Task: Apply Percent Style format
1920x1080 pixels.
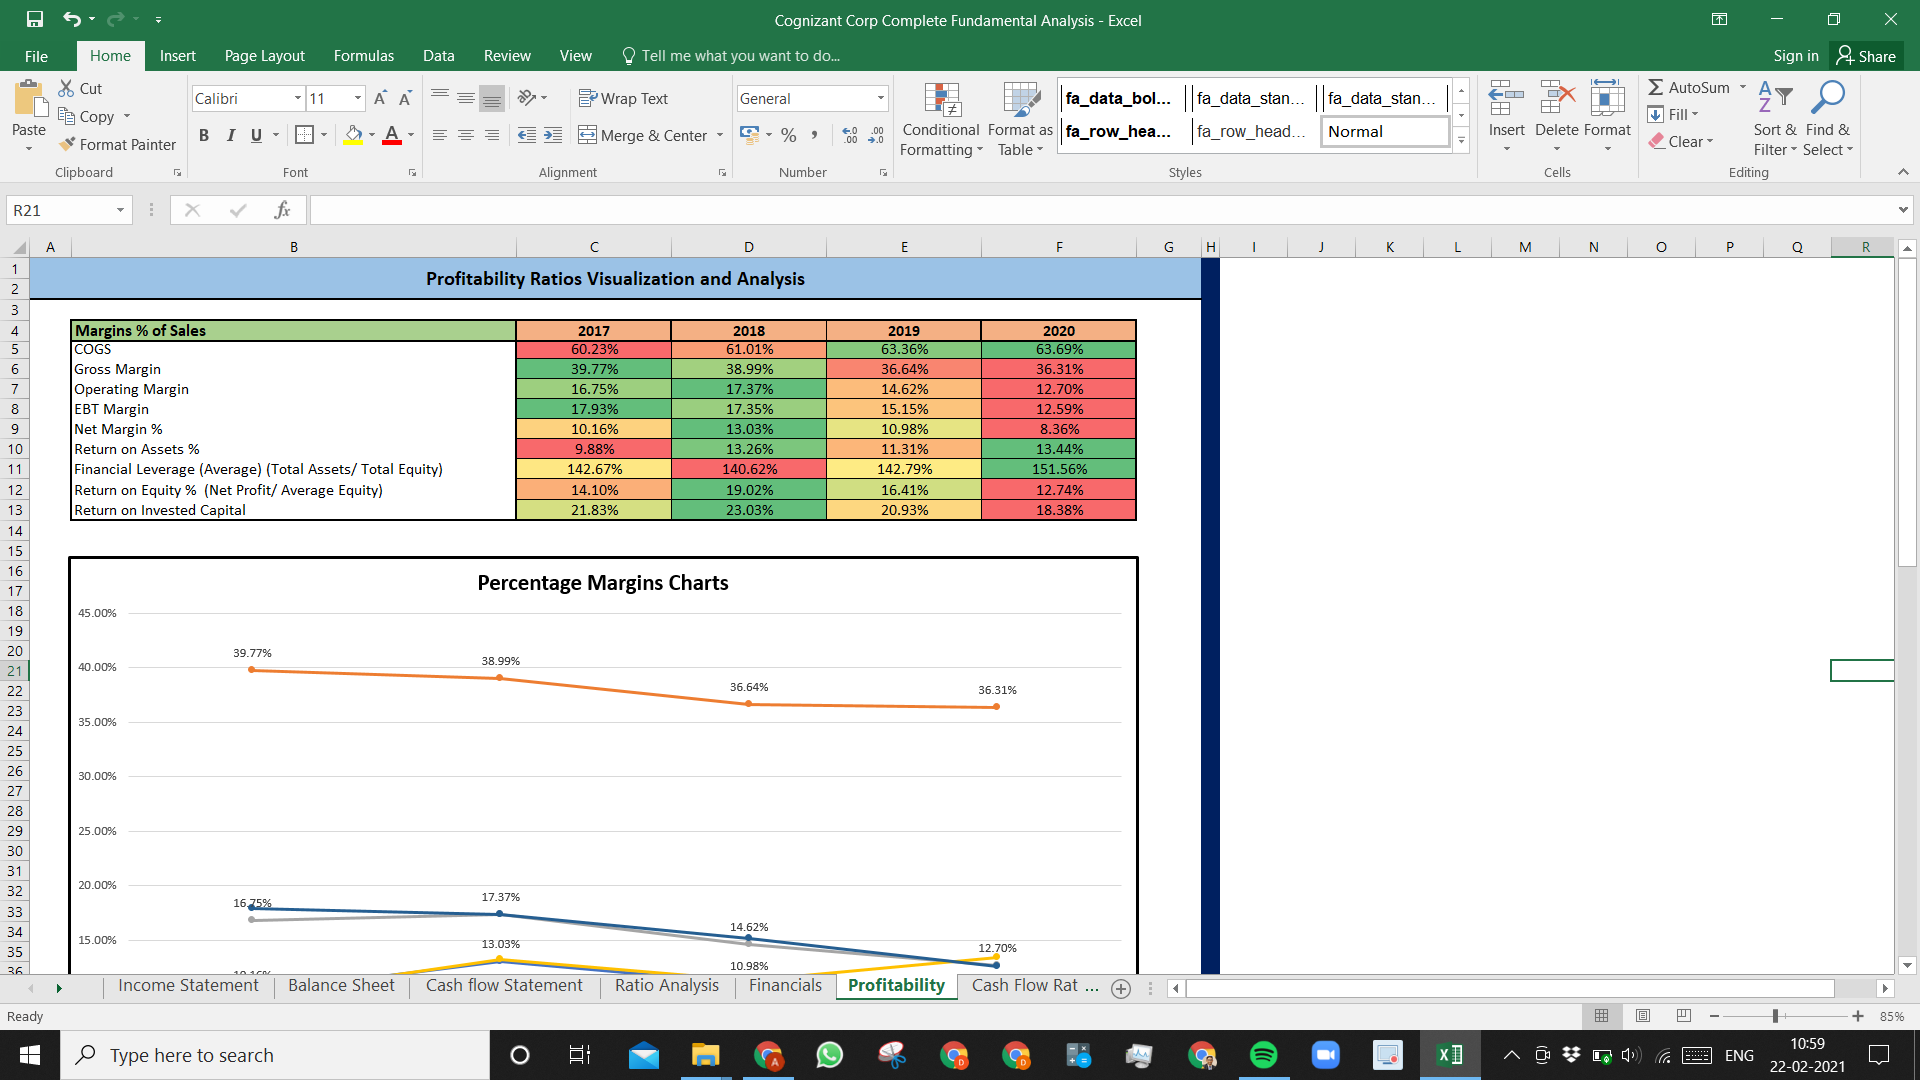Action: click(789, 135)
